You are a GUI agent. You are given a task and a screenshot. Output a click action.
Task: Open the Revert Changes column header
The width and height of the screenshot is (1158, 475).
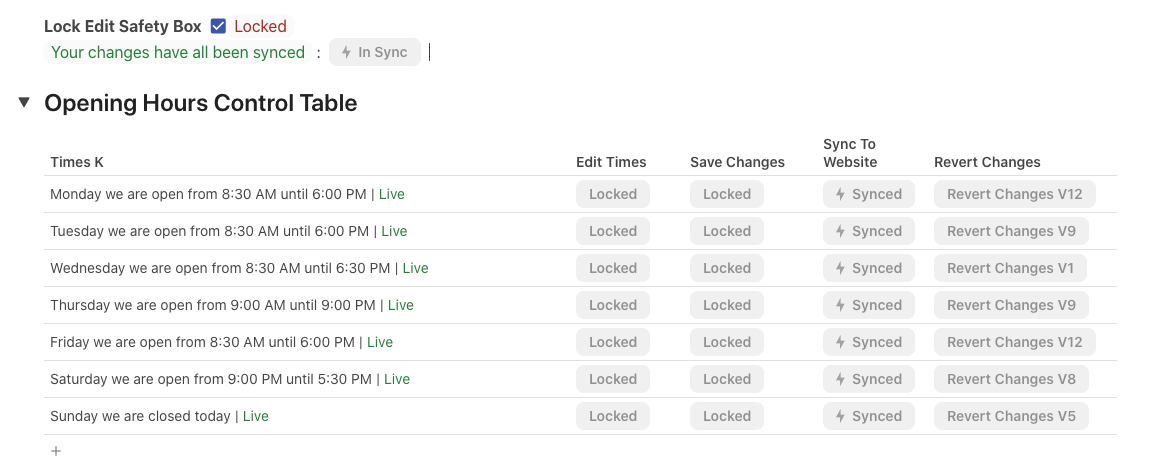pyautogui.click(x=987, y=163)
